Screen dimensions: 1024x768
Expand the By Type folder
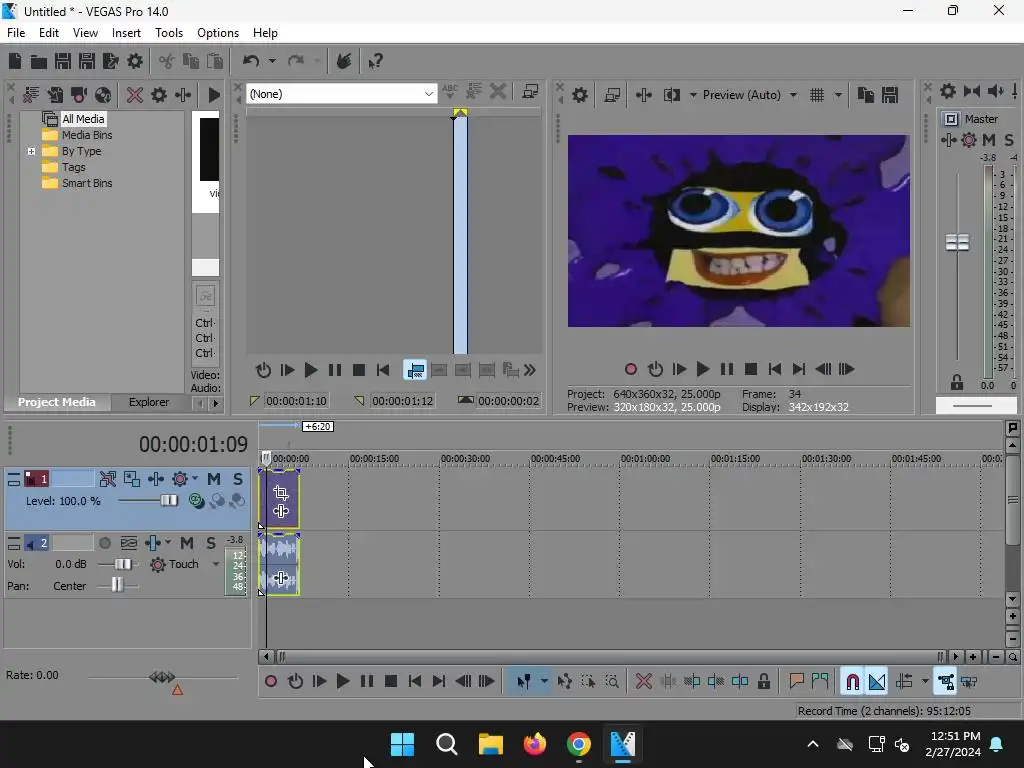[x=31, y=152]
